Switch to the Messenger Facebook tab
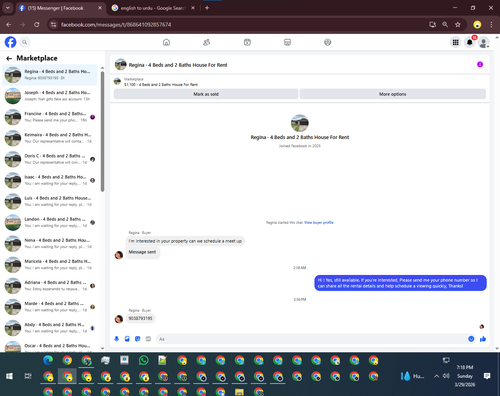The height and width of the screenshot is (396, 500). pos(60,8)
